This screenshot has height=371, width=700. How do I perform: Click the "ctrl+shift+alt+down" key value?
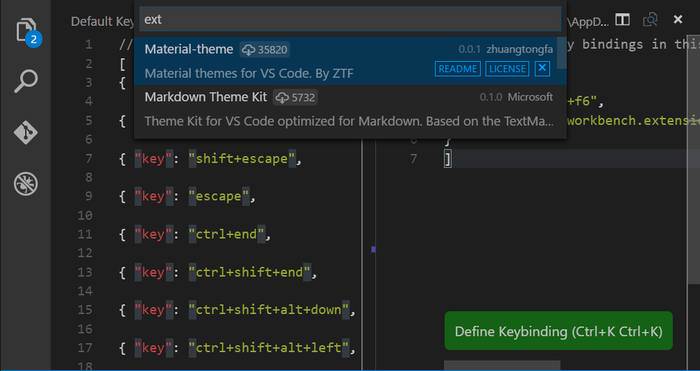tap(268, 309)
